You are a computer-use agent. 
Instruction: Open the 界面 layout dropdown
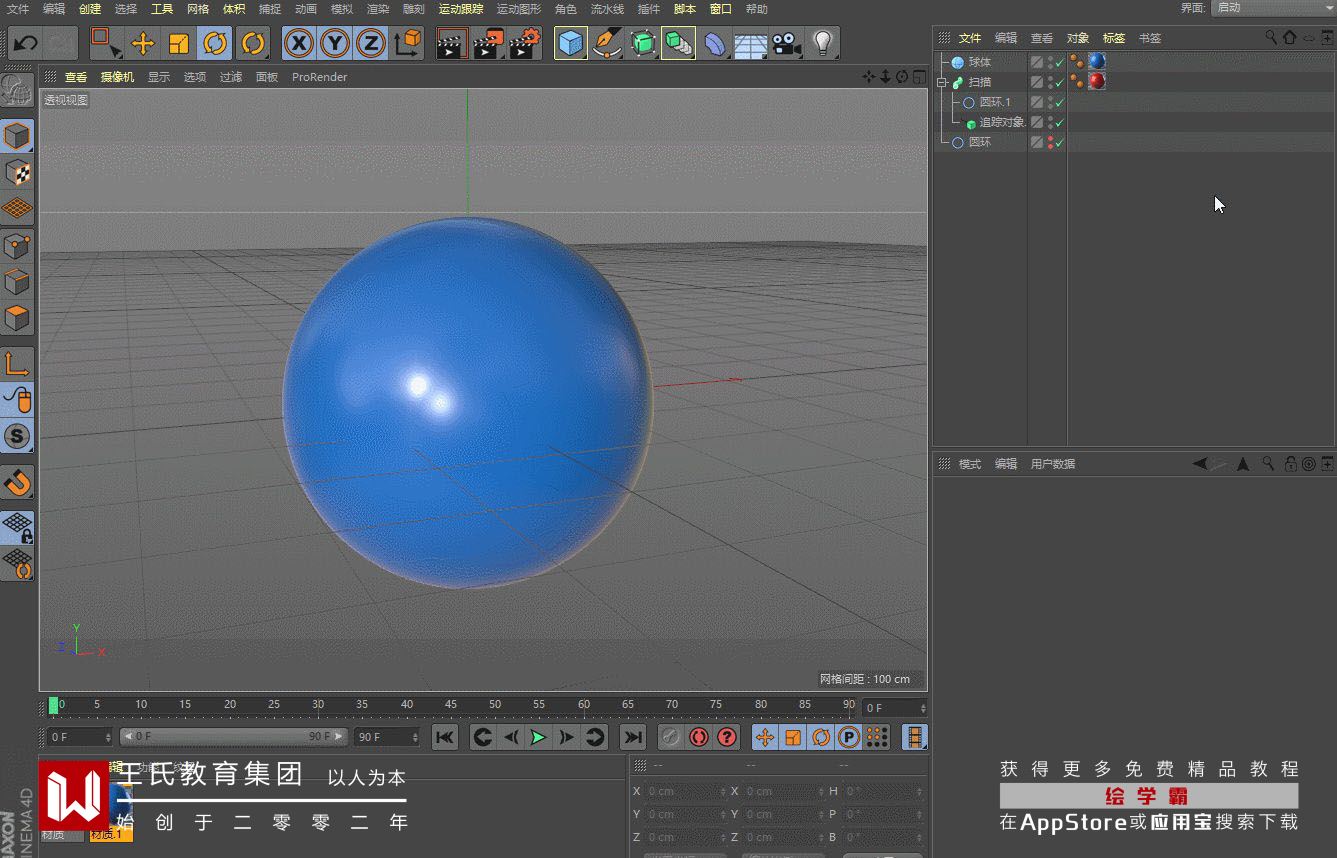point(1272,8)
